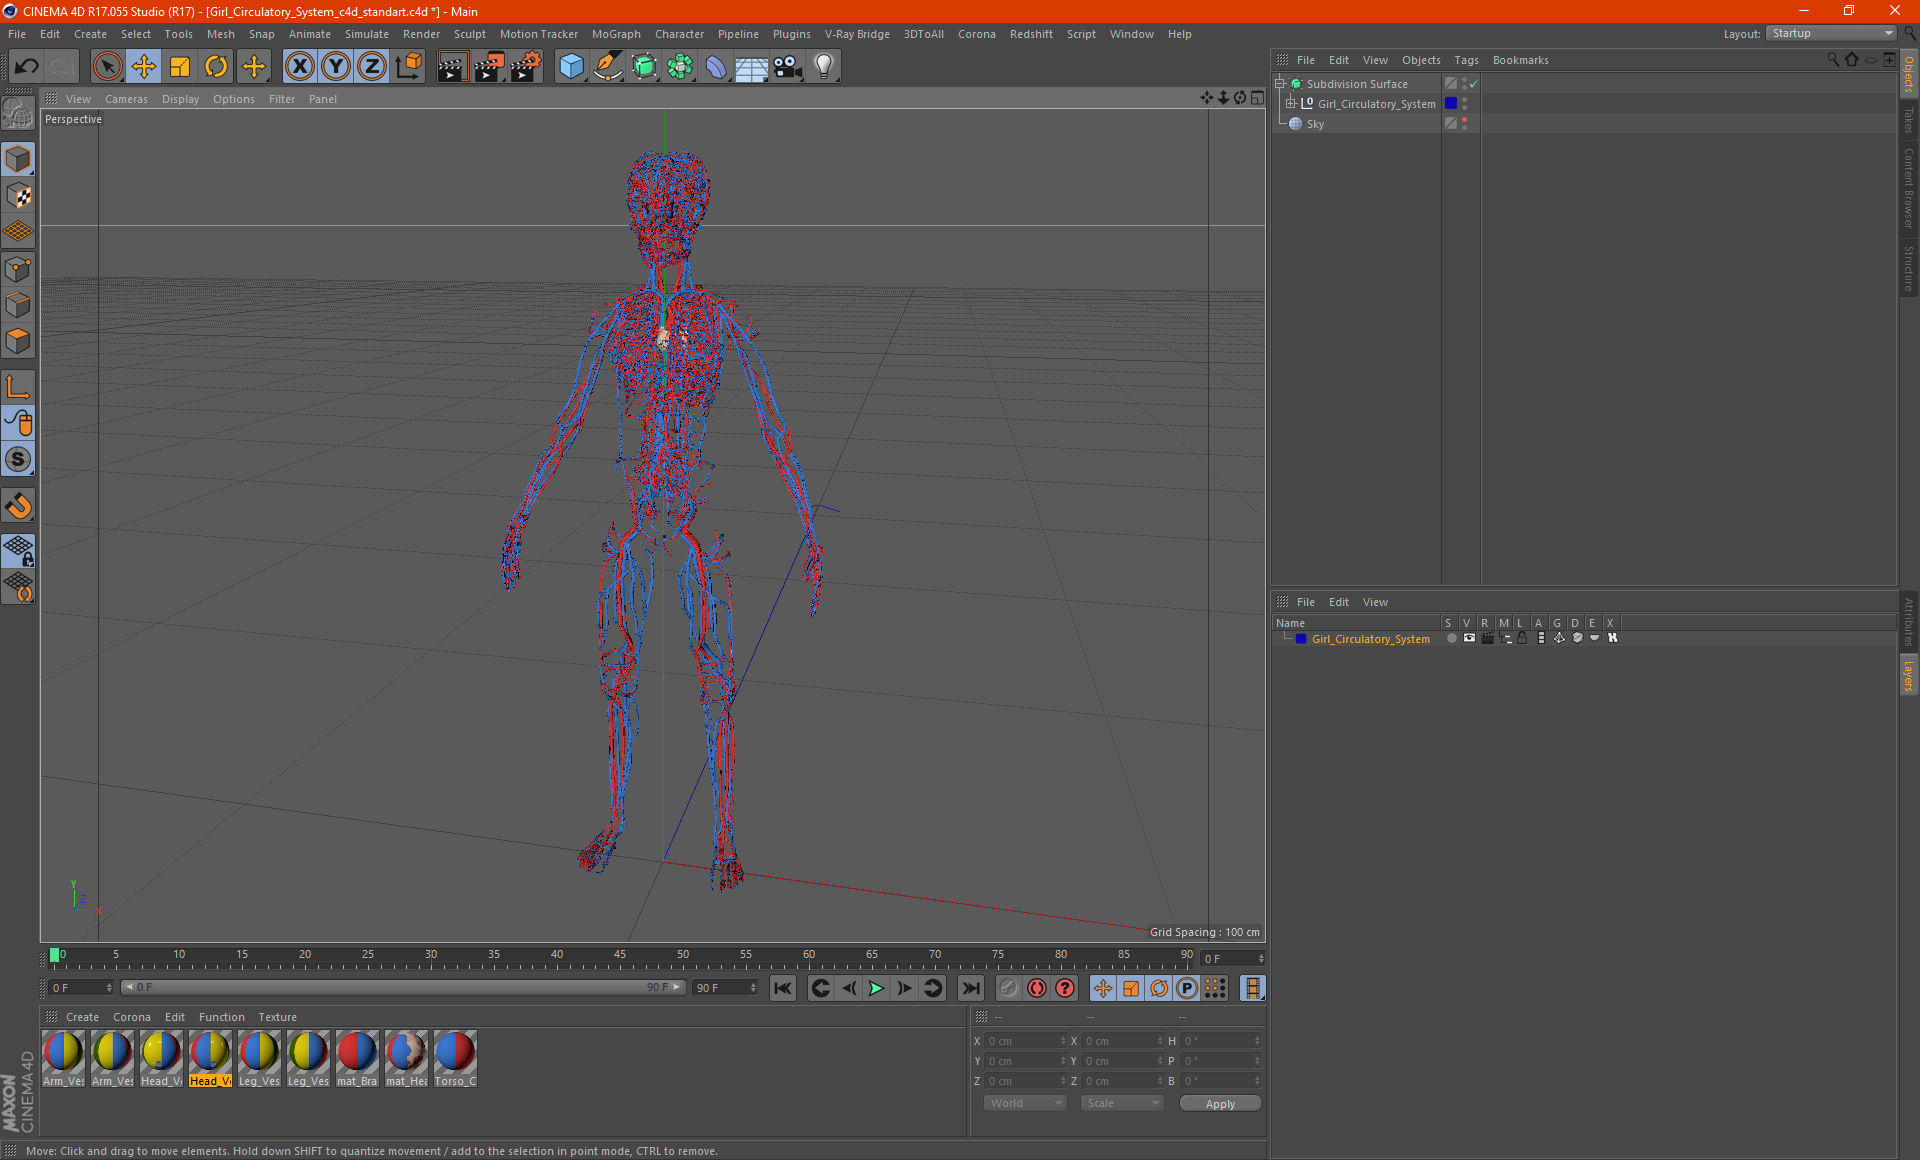
Task: Switch to the Takes side tab
Action: pos(1908,120)
